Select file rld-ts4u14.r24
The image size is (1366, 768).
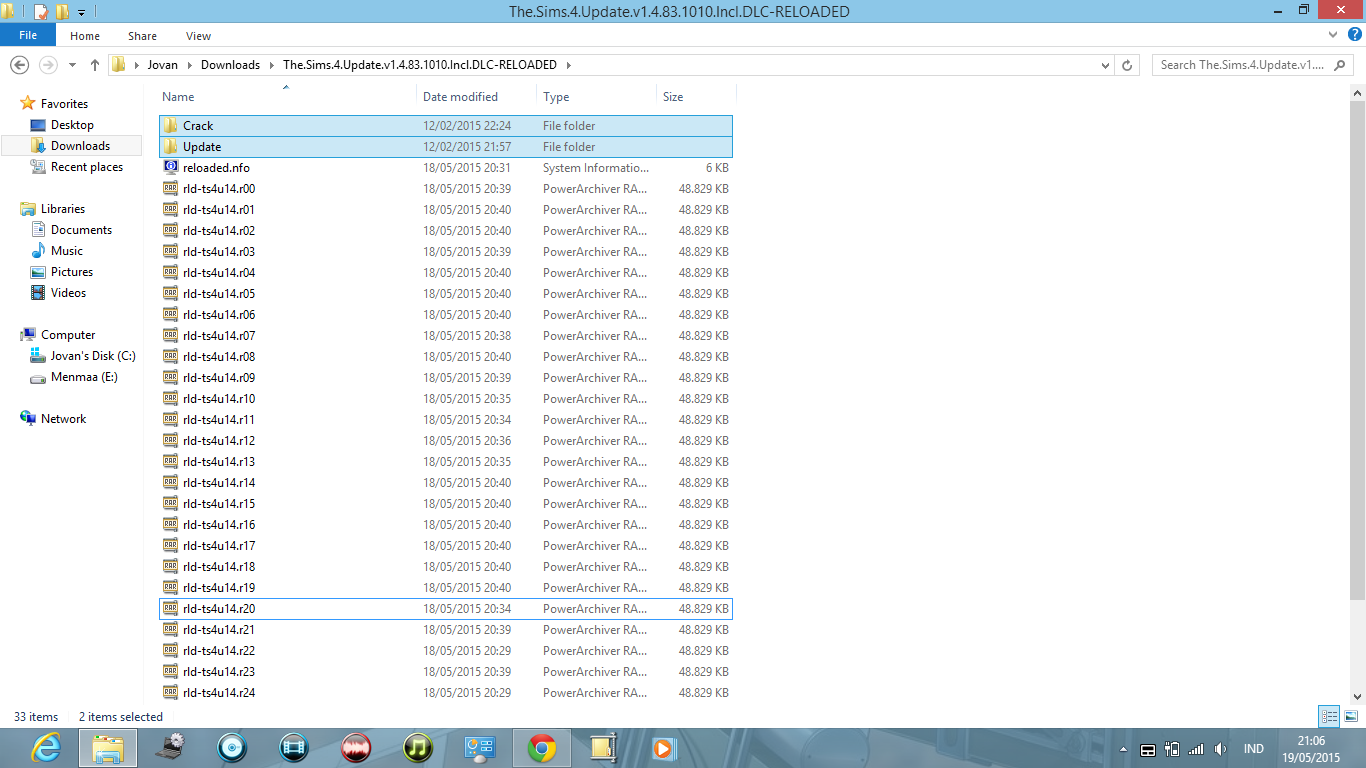click(446, 693)
